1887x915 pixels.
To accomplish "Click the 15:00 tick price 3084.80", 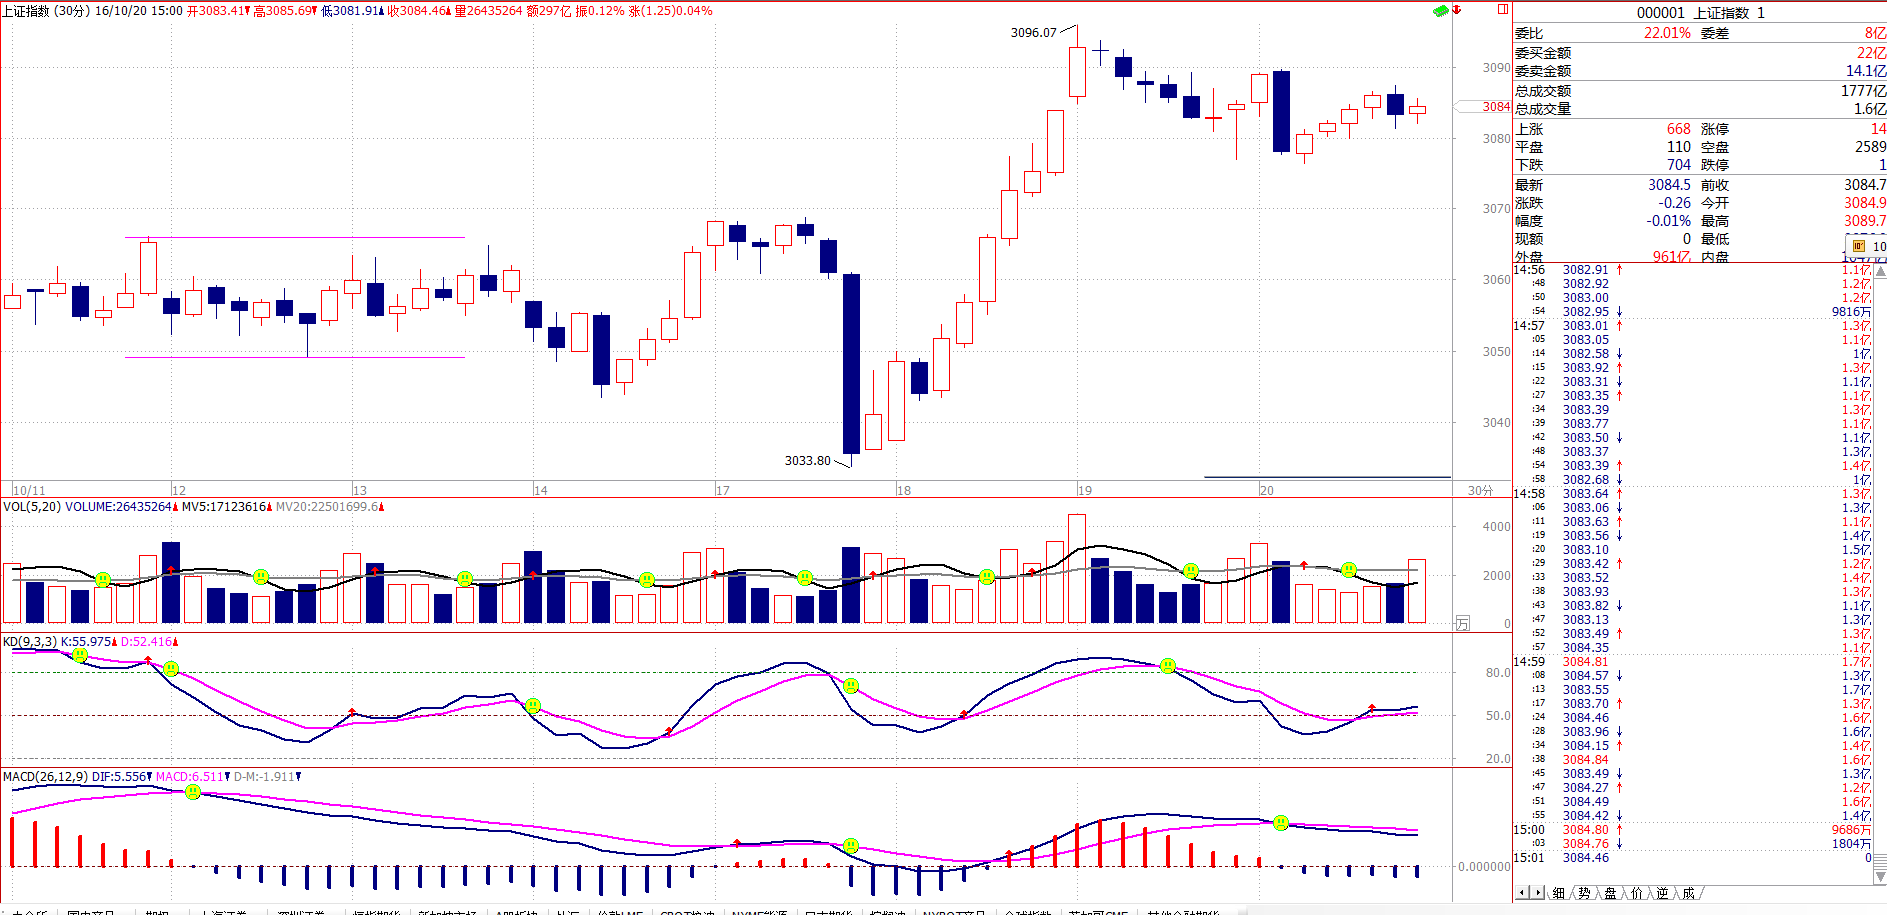I will click(1586, 830).
